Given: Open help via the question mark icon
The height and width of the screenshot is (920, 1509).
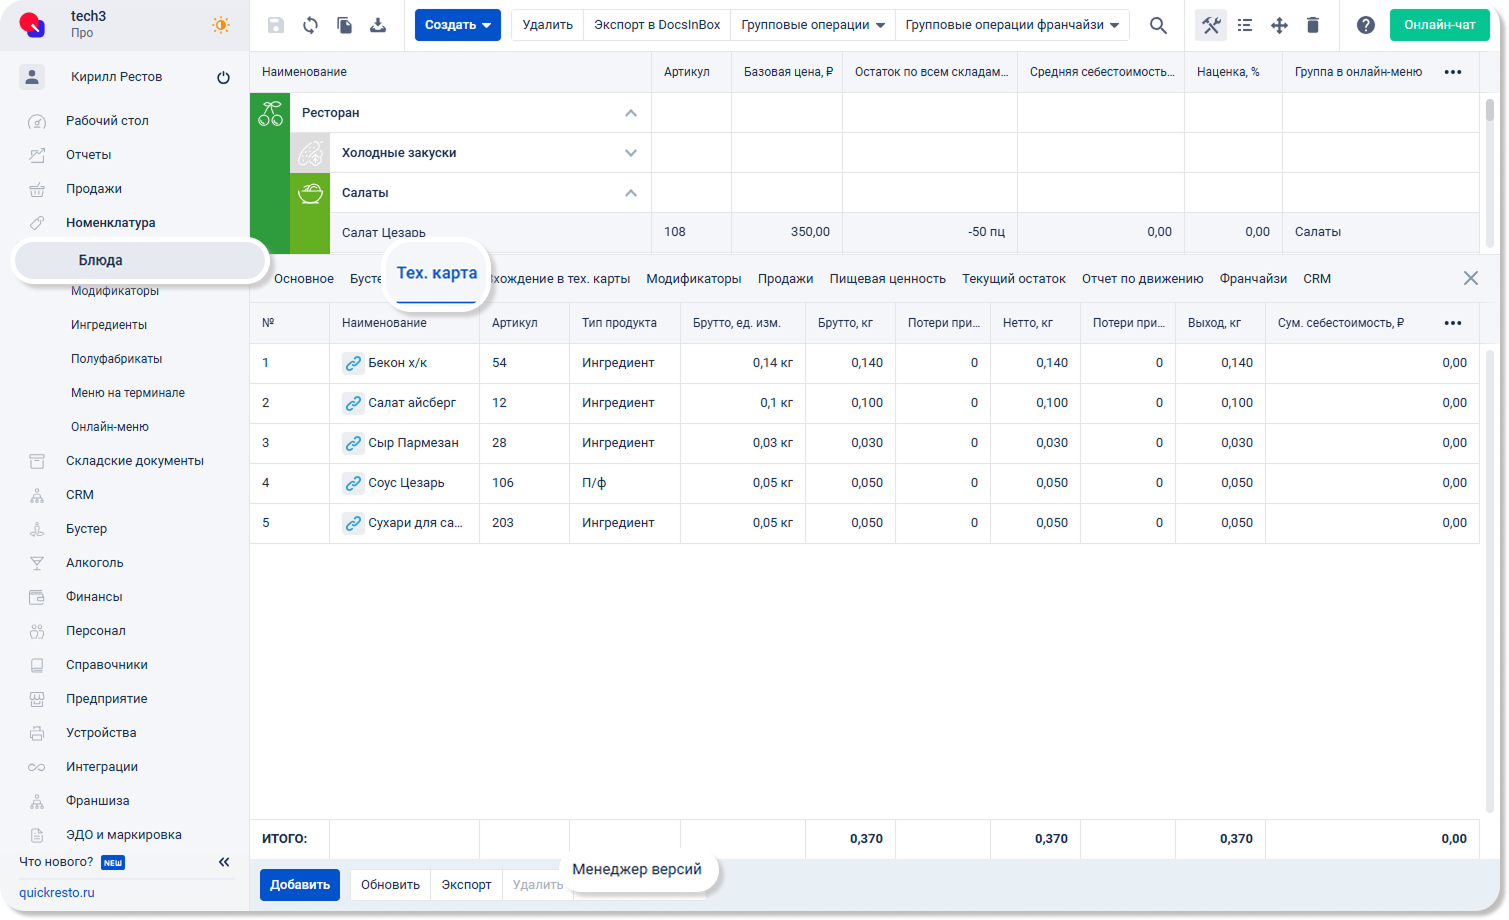Looking at the screenshot, I should (1365, 25).
